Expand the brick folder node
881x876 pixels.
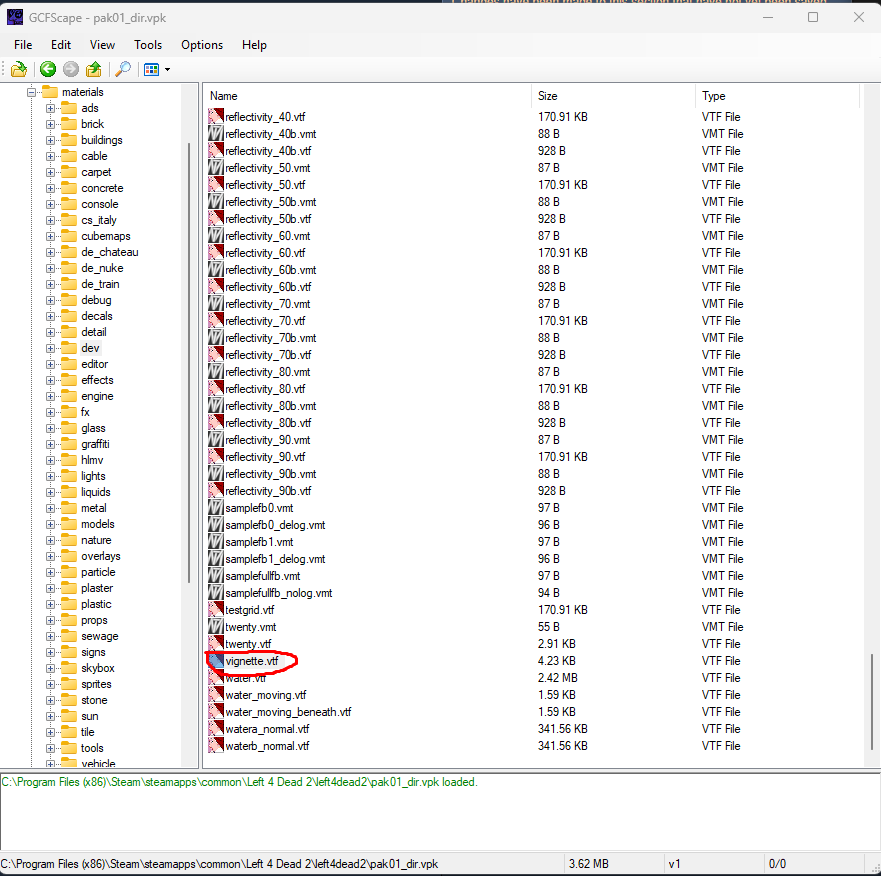click(x=51, y=124)
